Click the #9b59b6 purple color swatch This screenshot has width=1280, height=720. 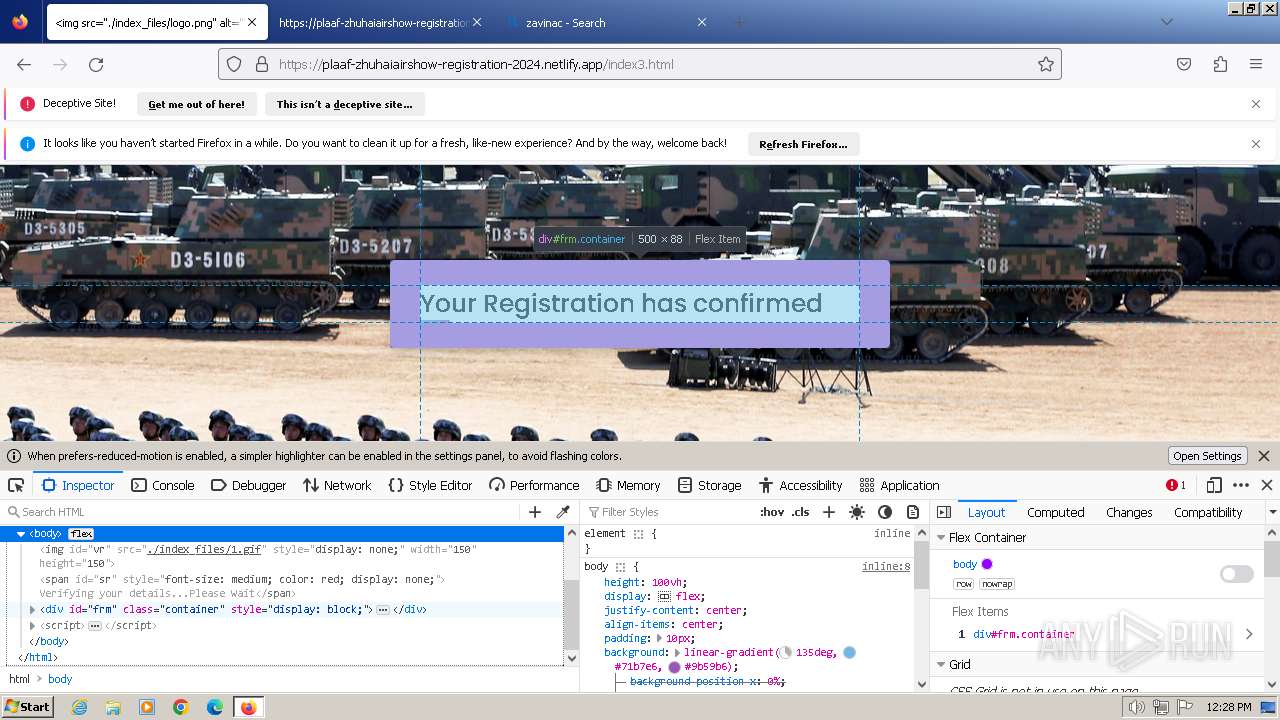675,667
